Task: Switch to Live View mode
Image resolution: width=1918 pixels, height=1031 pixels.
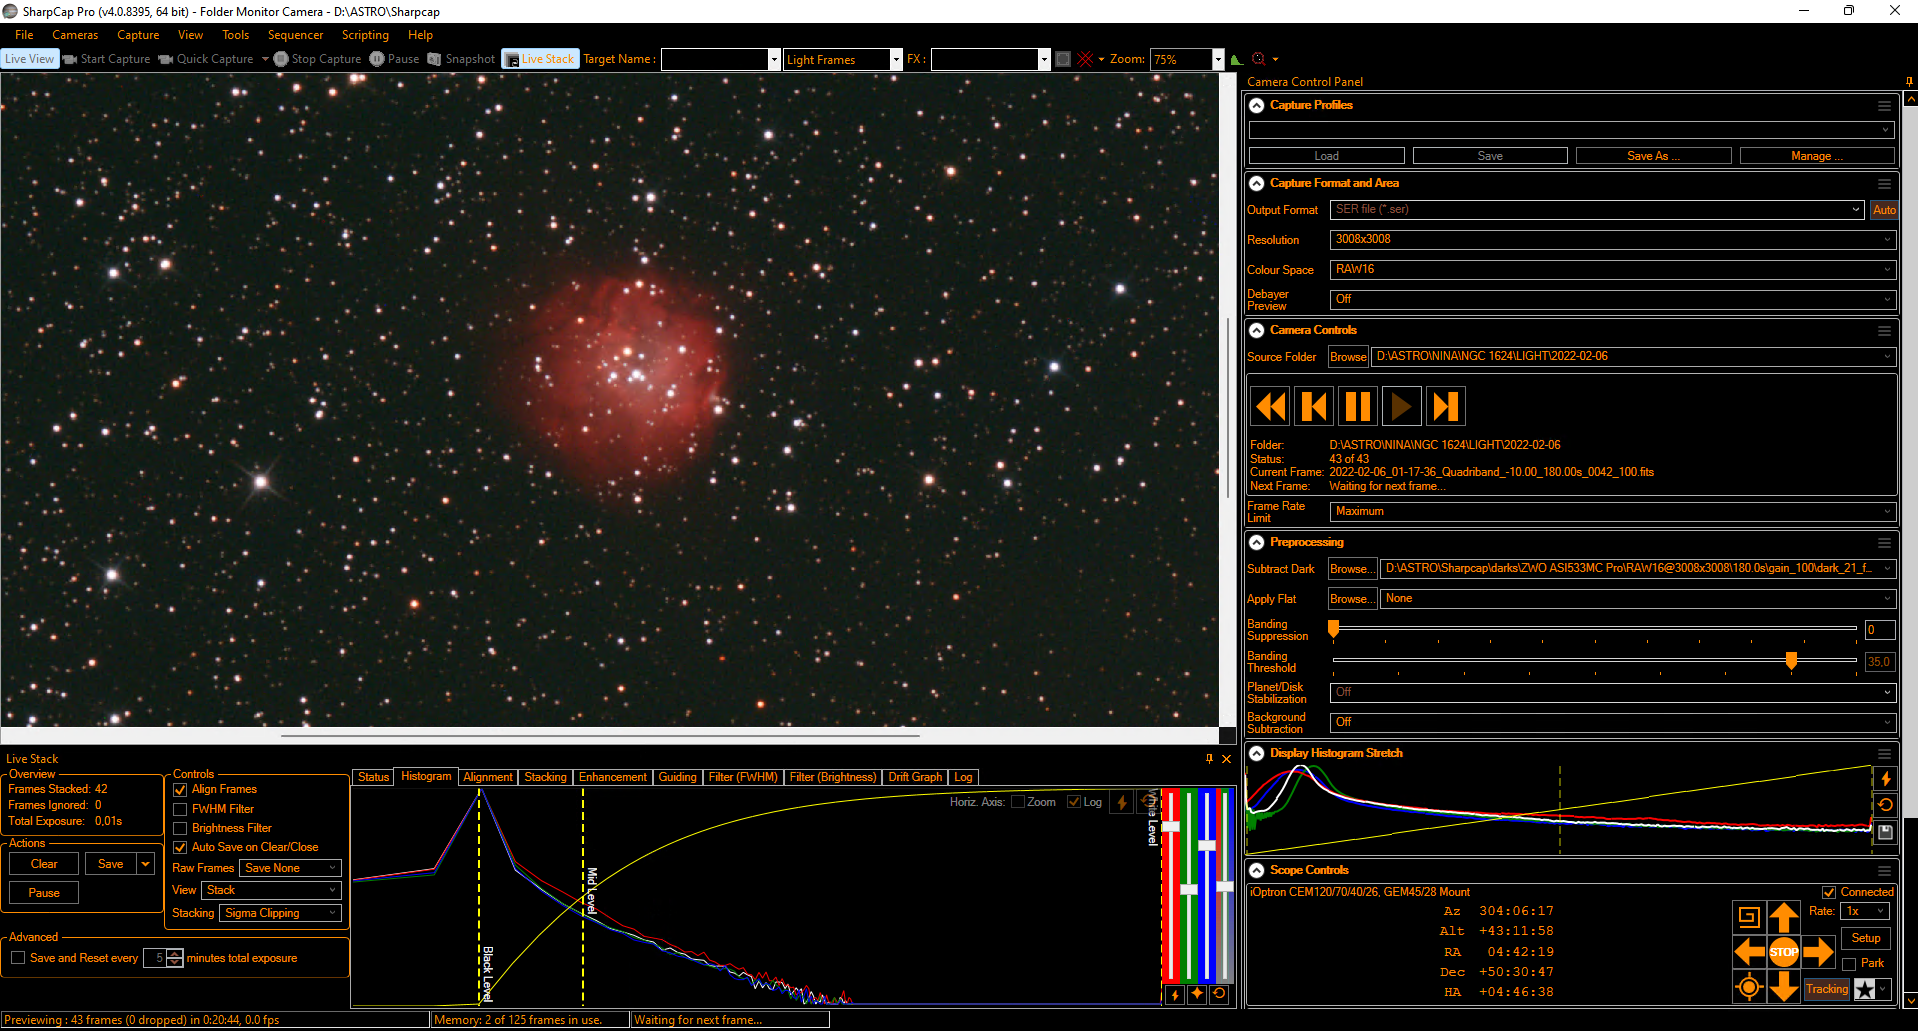Action: click(29, 59)
